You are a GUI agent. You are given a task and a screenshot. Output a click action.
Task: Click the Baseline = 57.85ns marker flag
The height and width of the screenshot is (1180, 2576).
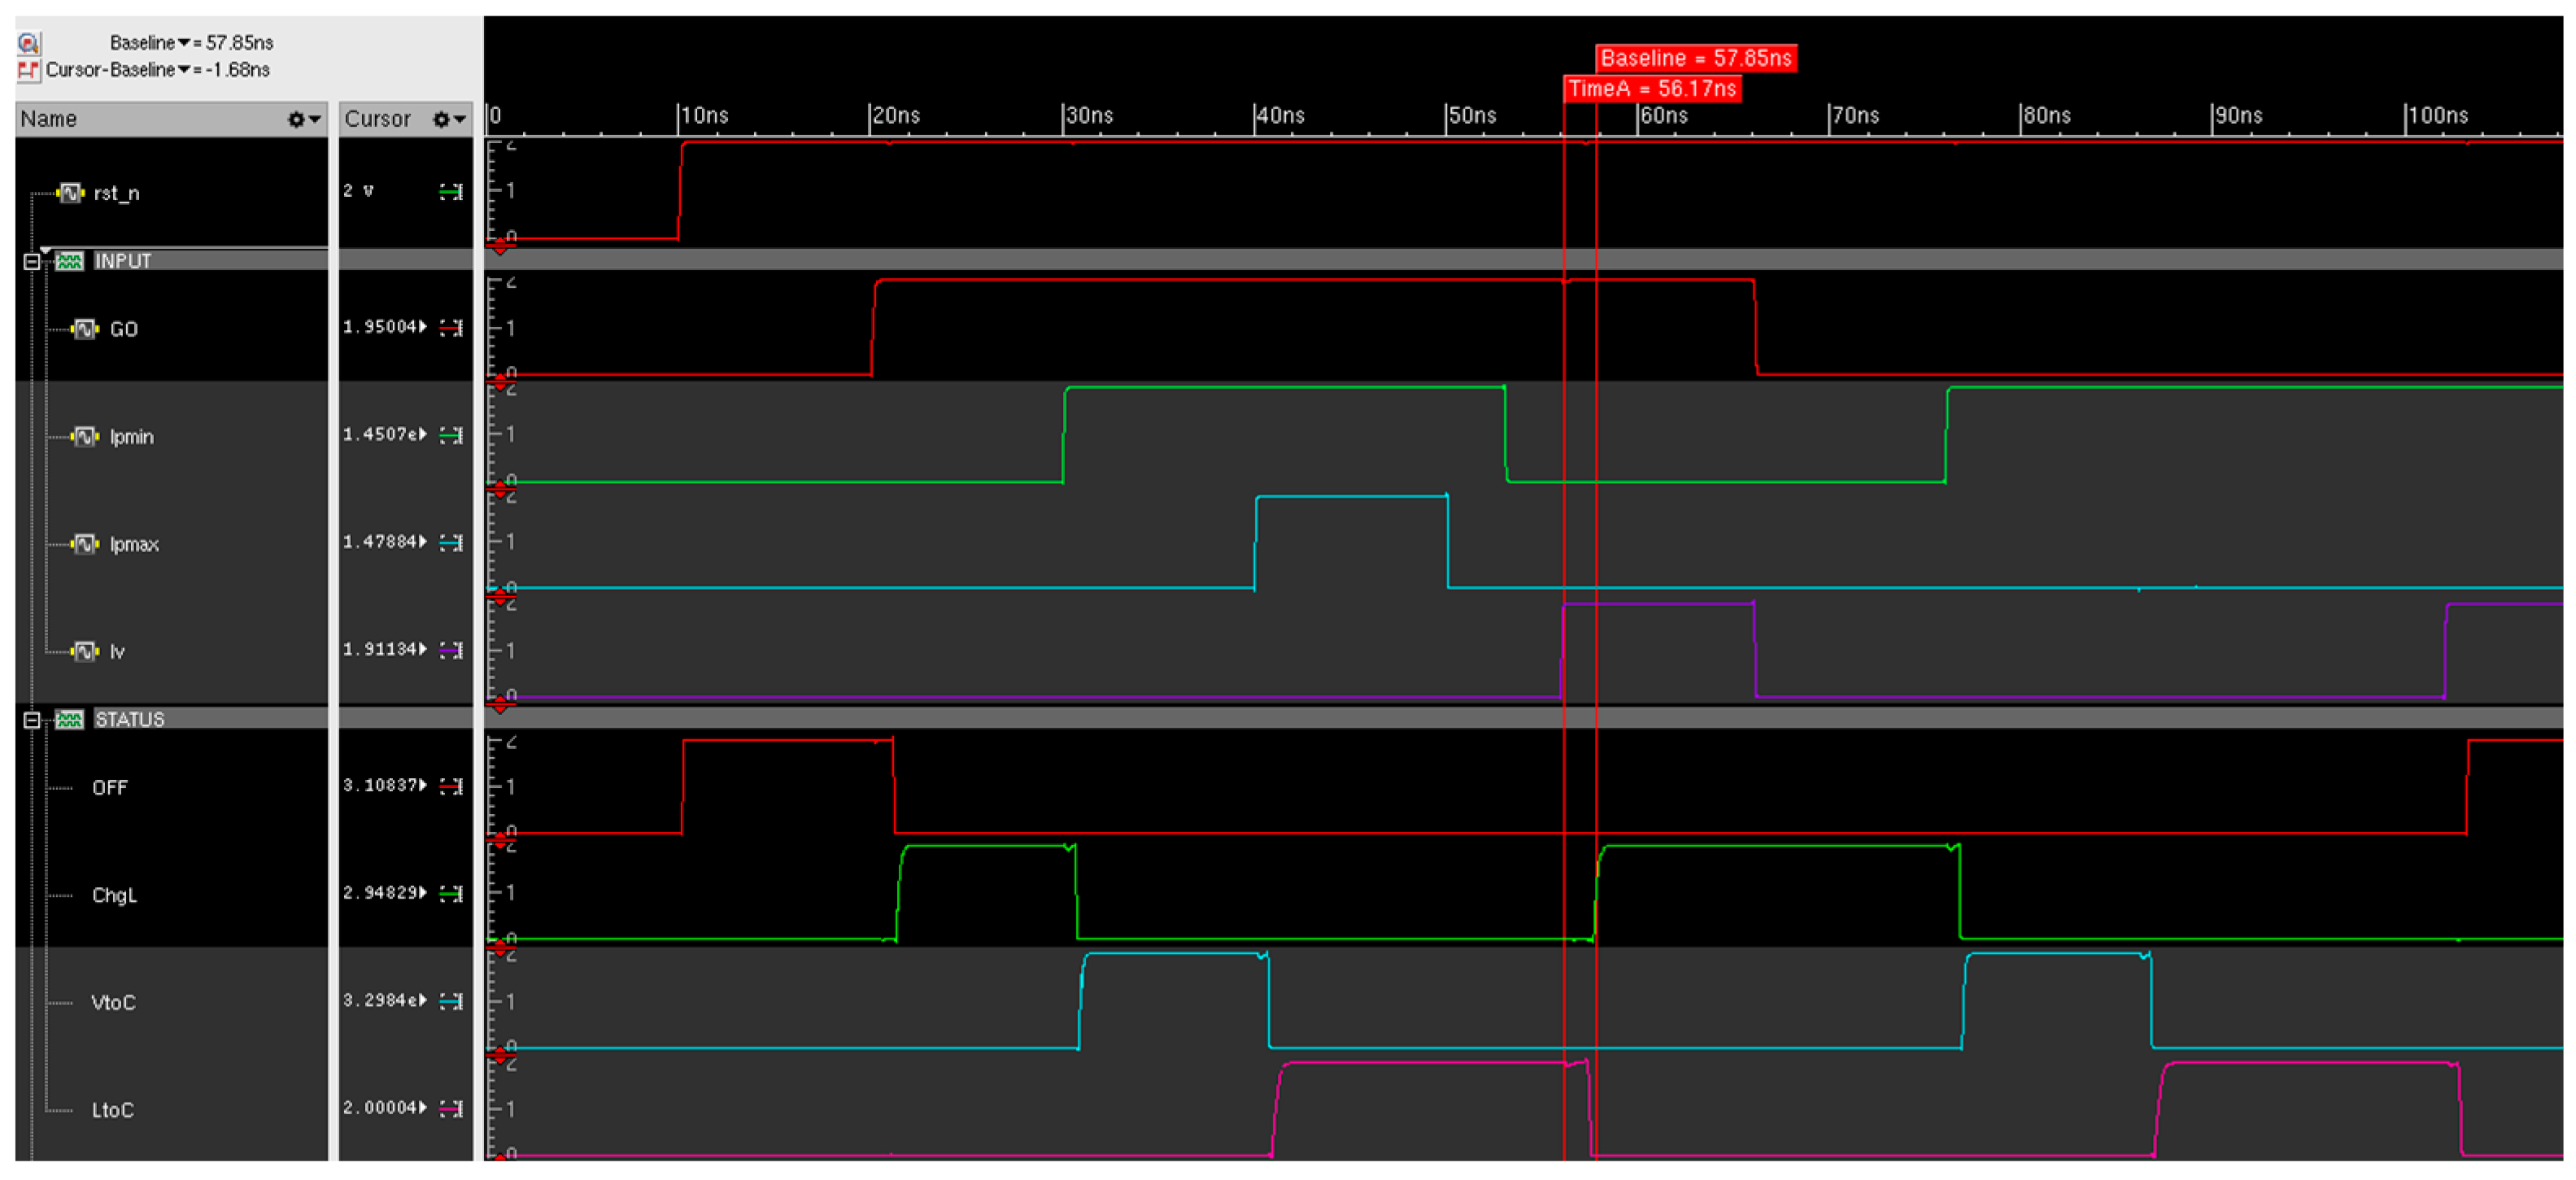tap(1696, 58)
